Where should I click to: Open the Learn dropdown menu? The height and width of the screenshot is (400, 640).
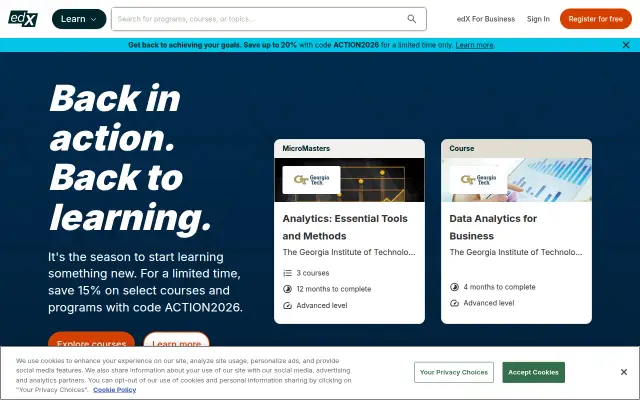(79, 19)
